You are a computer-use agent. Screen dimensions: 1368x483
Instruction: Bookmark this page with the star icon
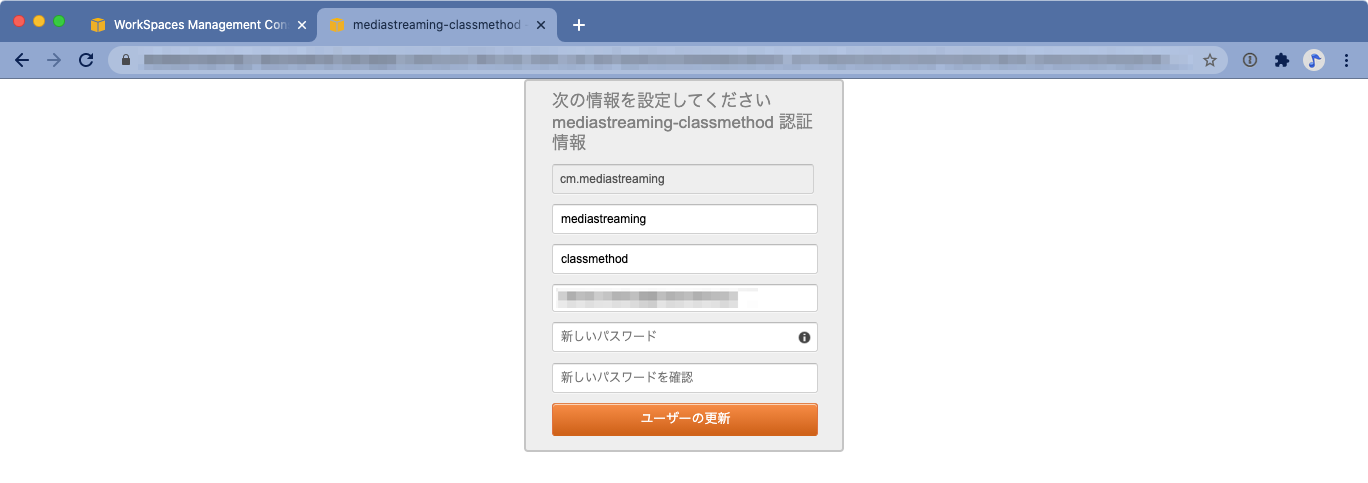(x=1210, y=60)
